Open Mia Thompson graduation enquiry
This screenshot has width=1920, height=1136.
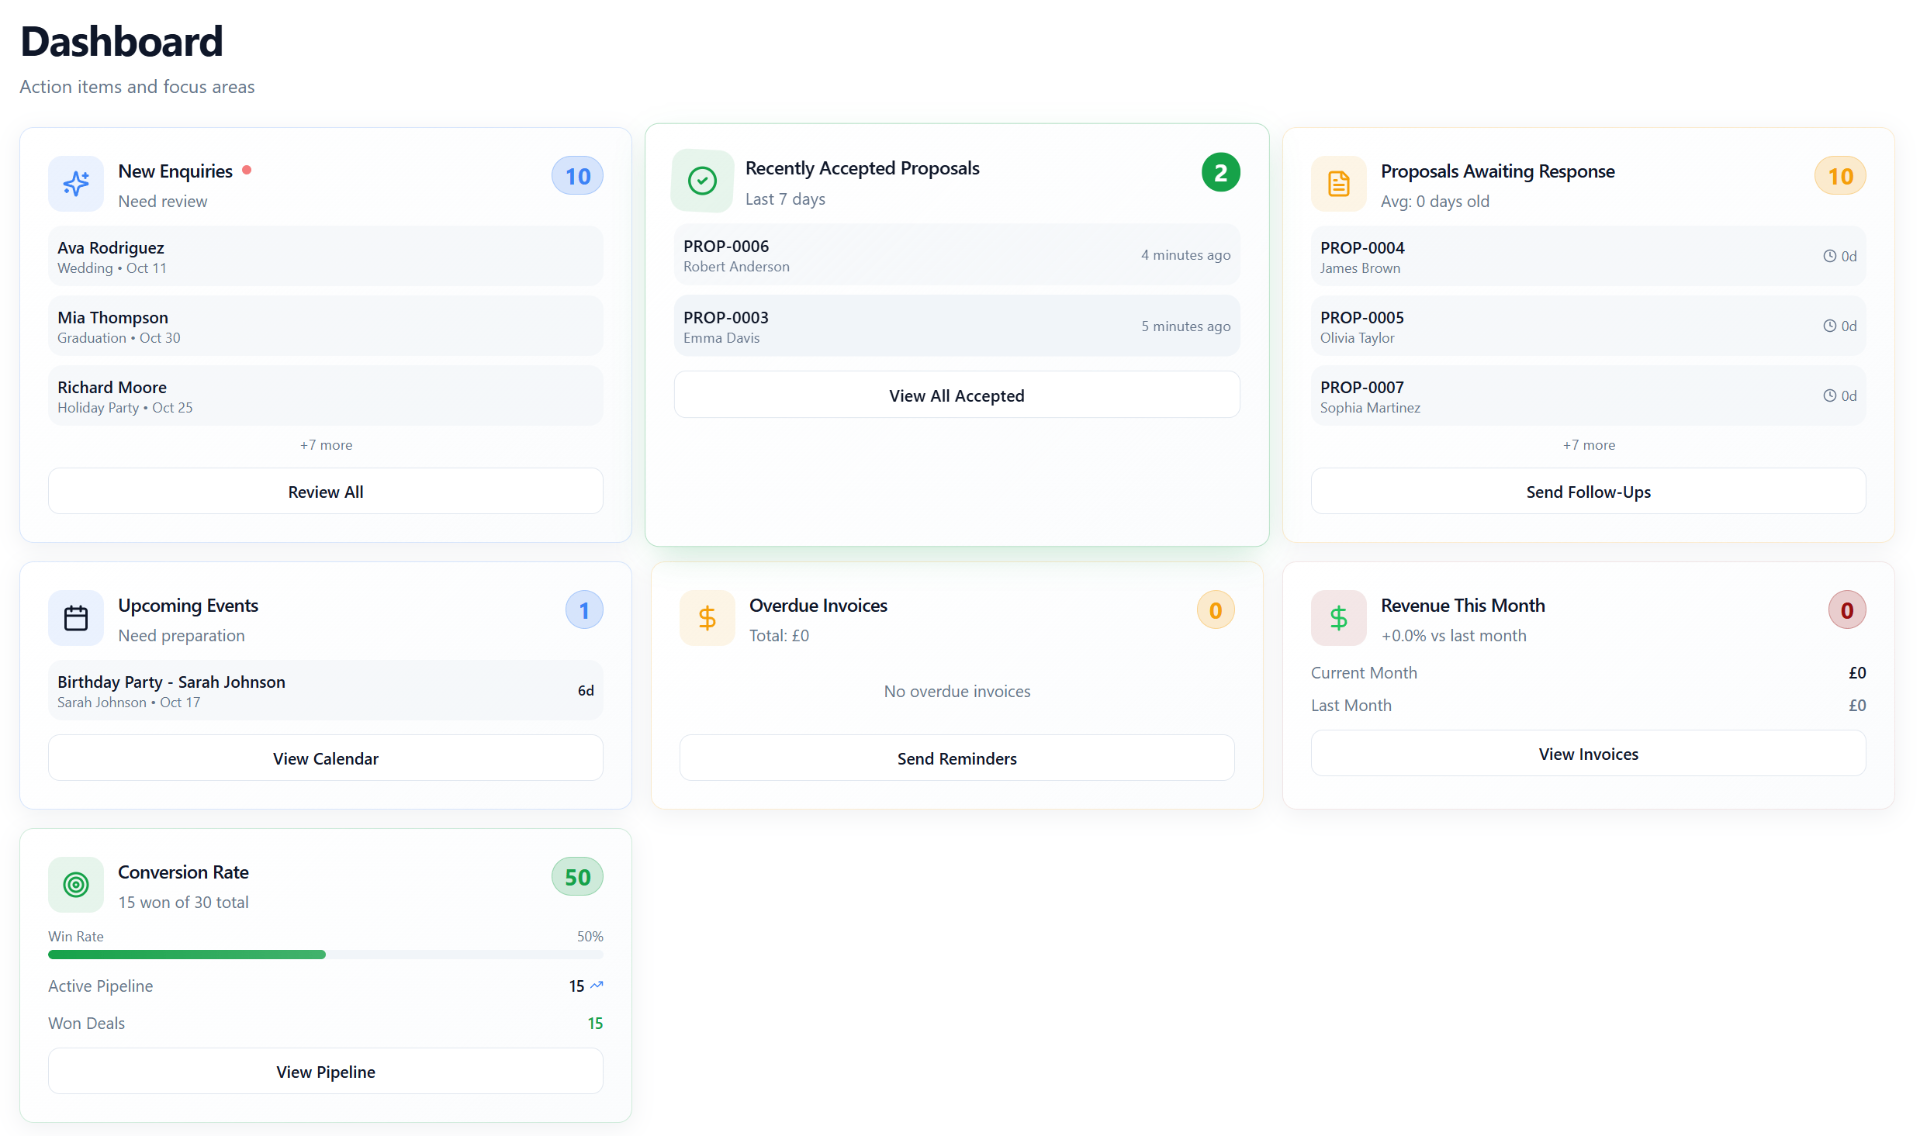click(x=325, y=326)
